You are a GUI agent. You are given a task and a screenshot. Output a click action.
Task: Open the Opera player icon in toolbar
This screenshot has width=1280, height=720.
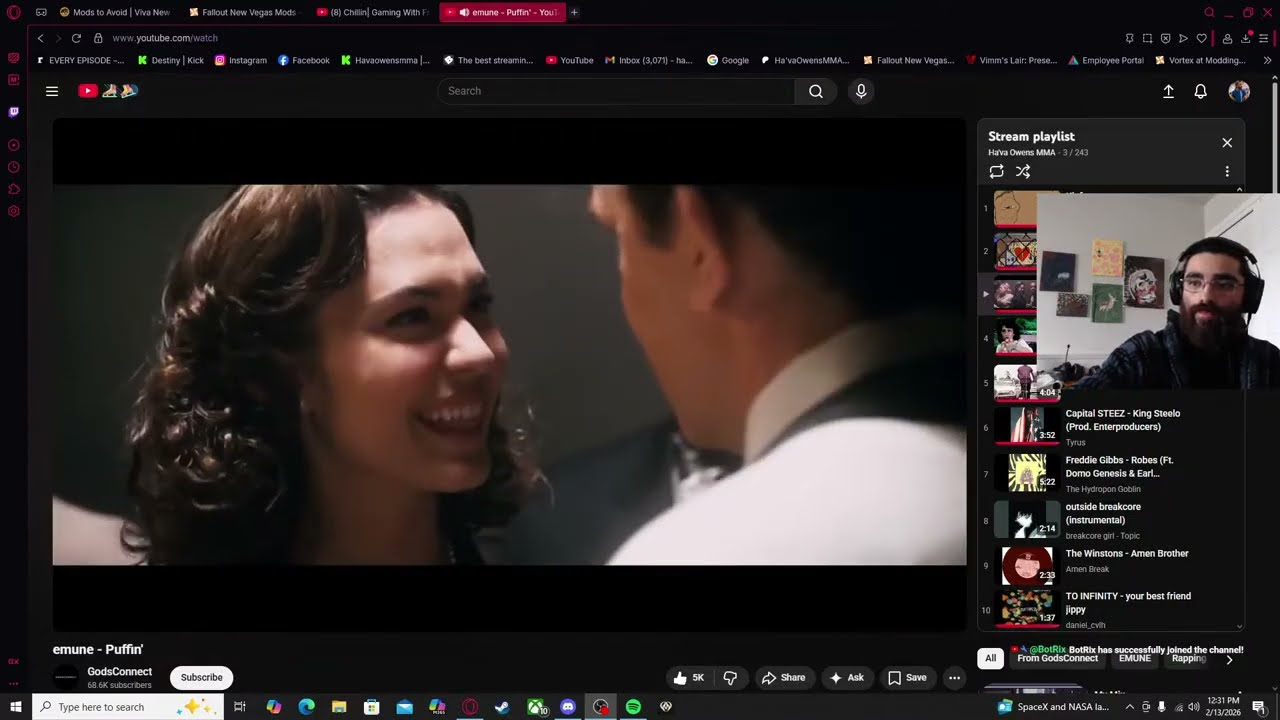tap(1183, 38)
